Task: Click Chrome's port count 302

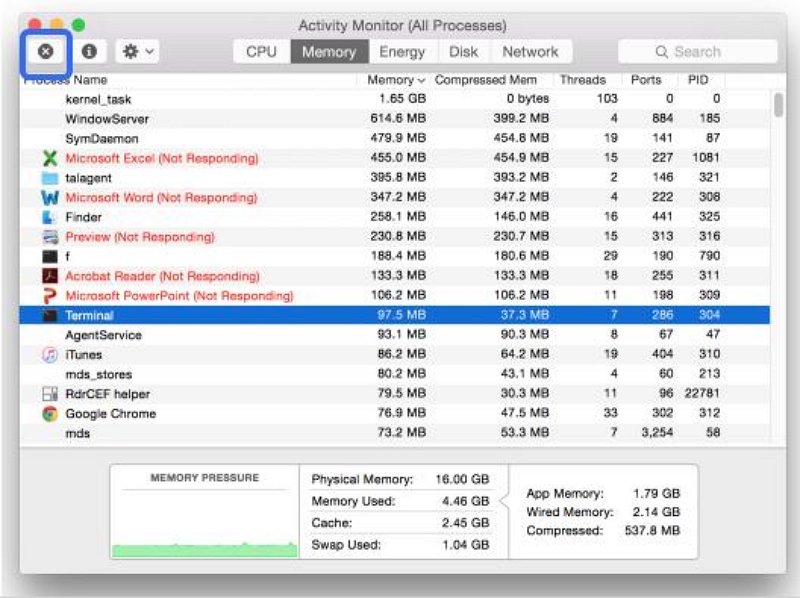Action: (x=662, y=413)
